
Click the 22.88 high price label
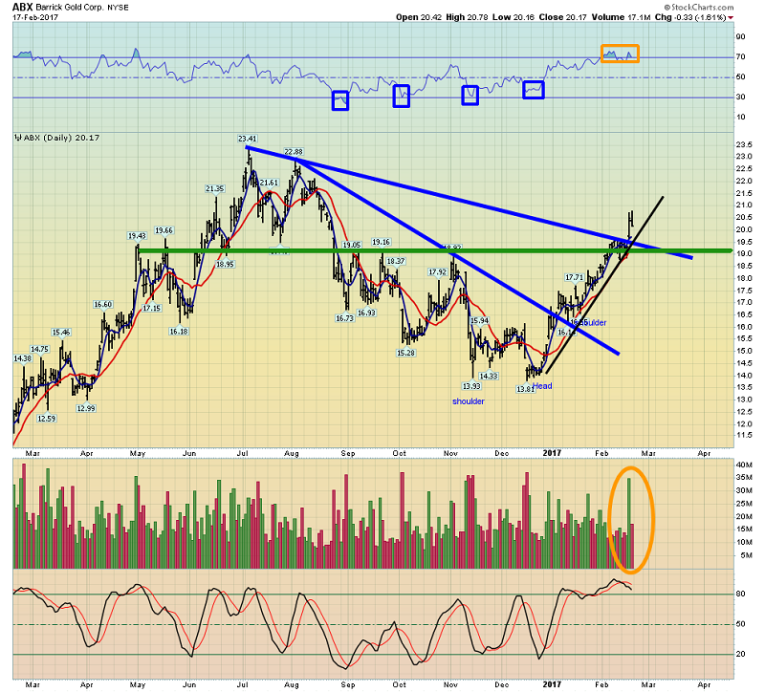294,151
